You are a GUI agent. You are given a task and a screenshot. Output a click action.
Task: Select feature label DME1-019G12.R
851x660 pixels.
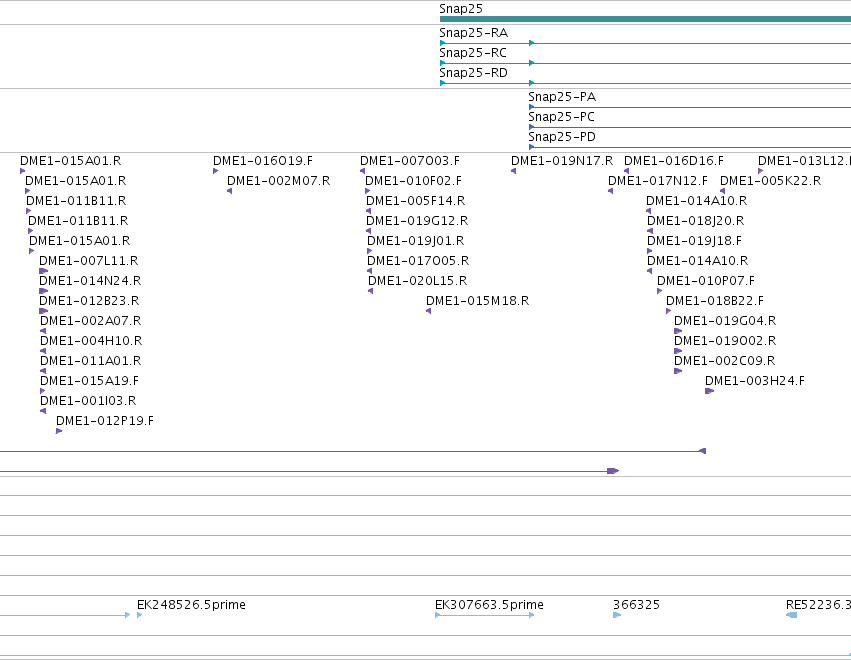click(417, 221)
